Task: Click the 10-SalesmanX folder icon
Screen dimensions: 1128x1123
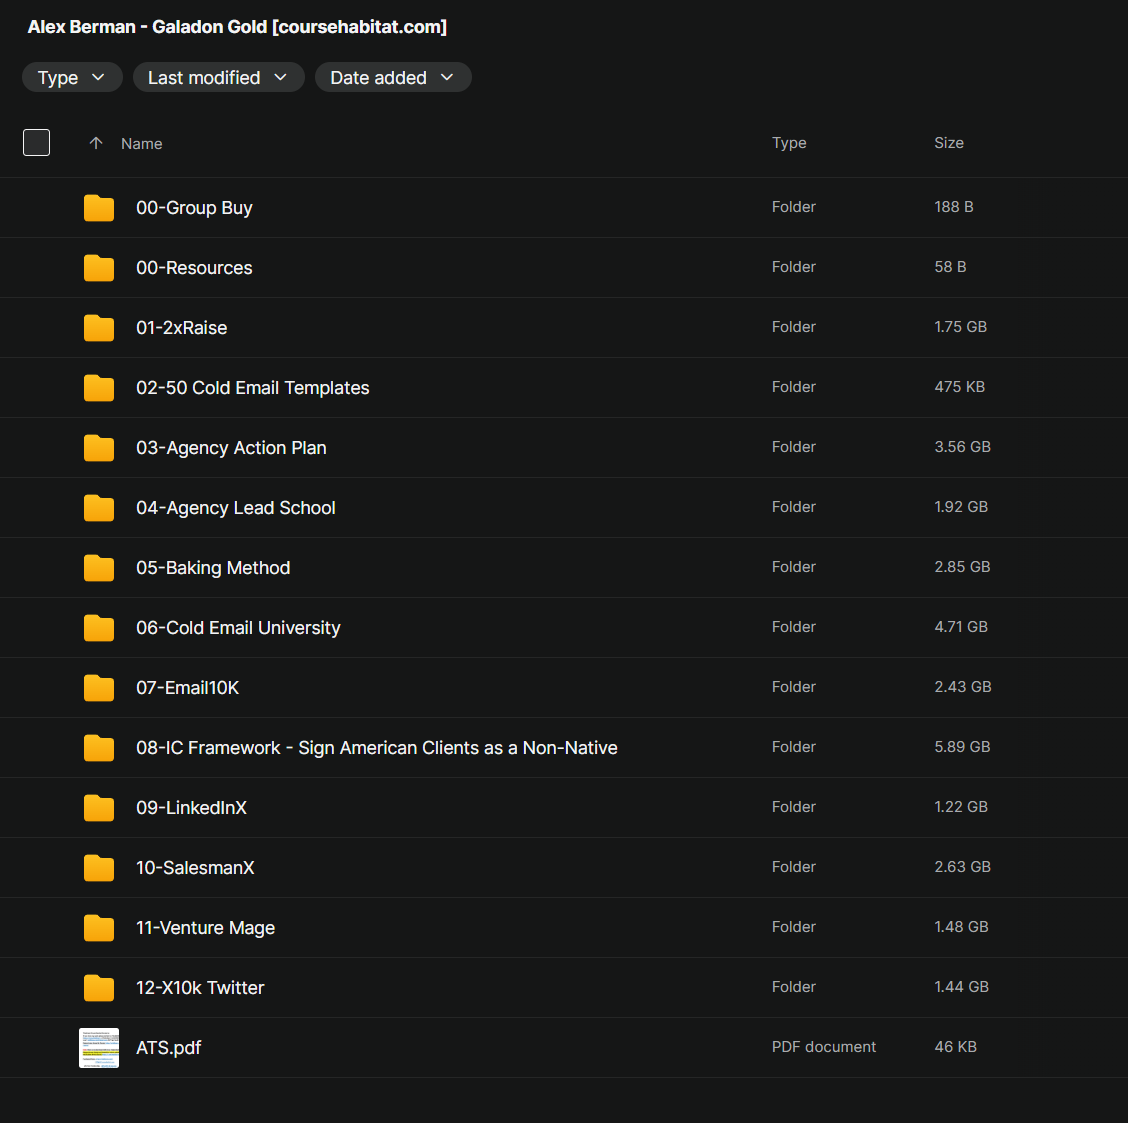Action: click(x=99, y=868)
